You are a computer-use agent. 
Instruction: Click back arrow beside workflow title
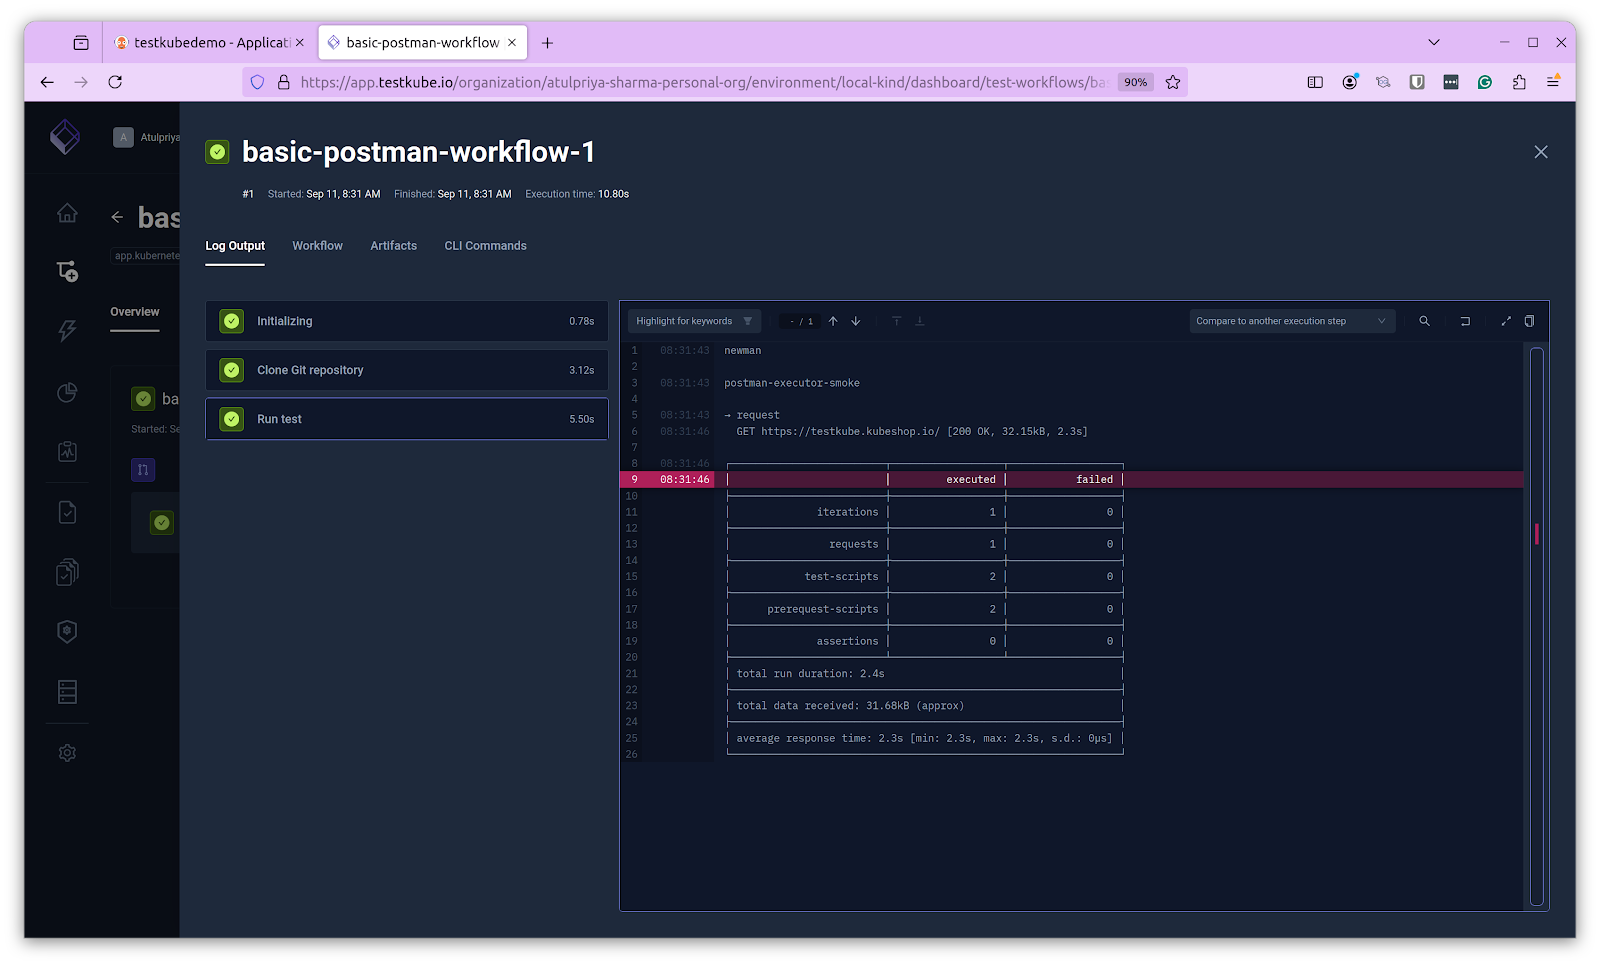117,217
